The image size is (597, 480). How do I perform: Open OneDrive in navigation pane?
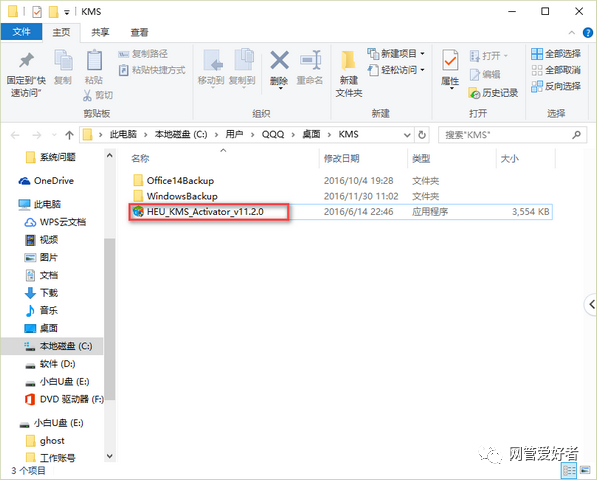pyautogui.click(x=46, y=181)
